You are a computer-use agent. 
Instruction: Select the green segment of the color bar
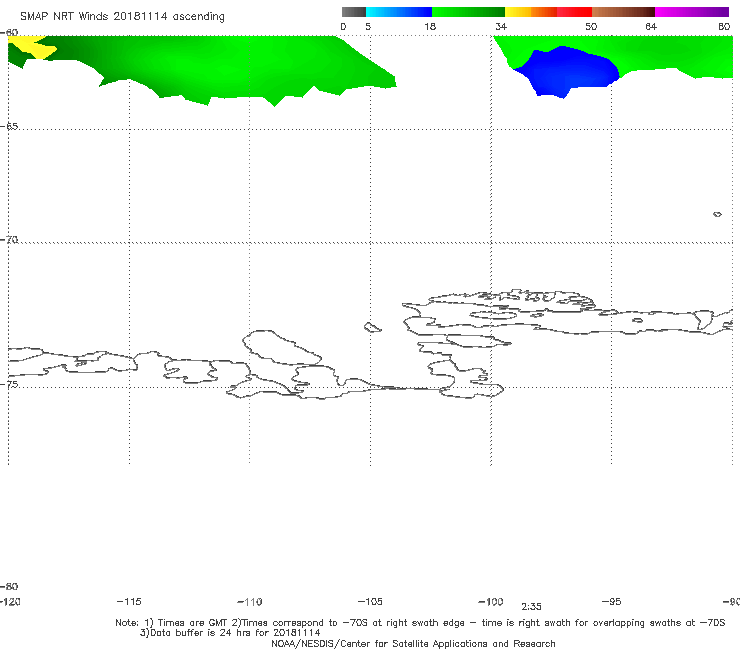click(469, 12)
